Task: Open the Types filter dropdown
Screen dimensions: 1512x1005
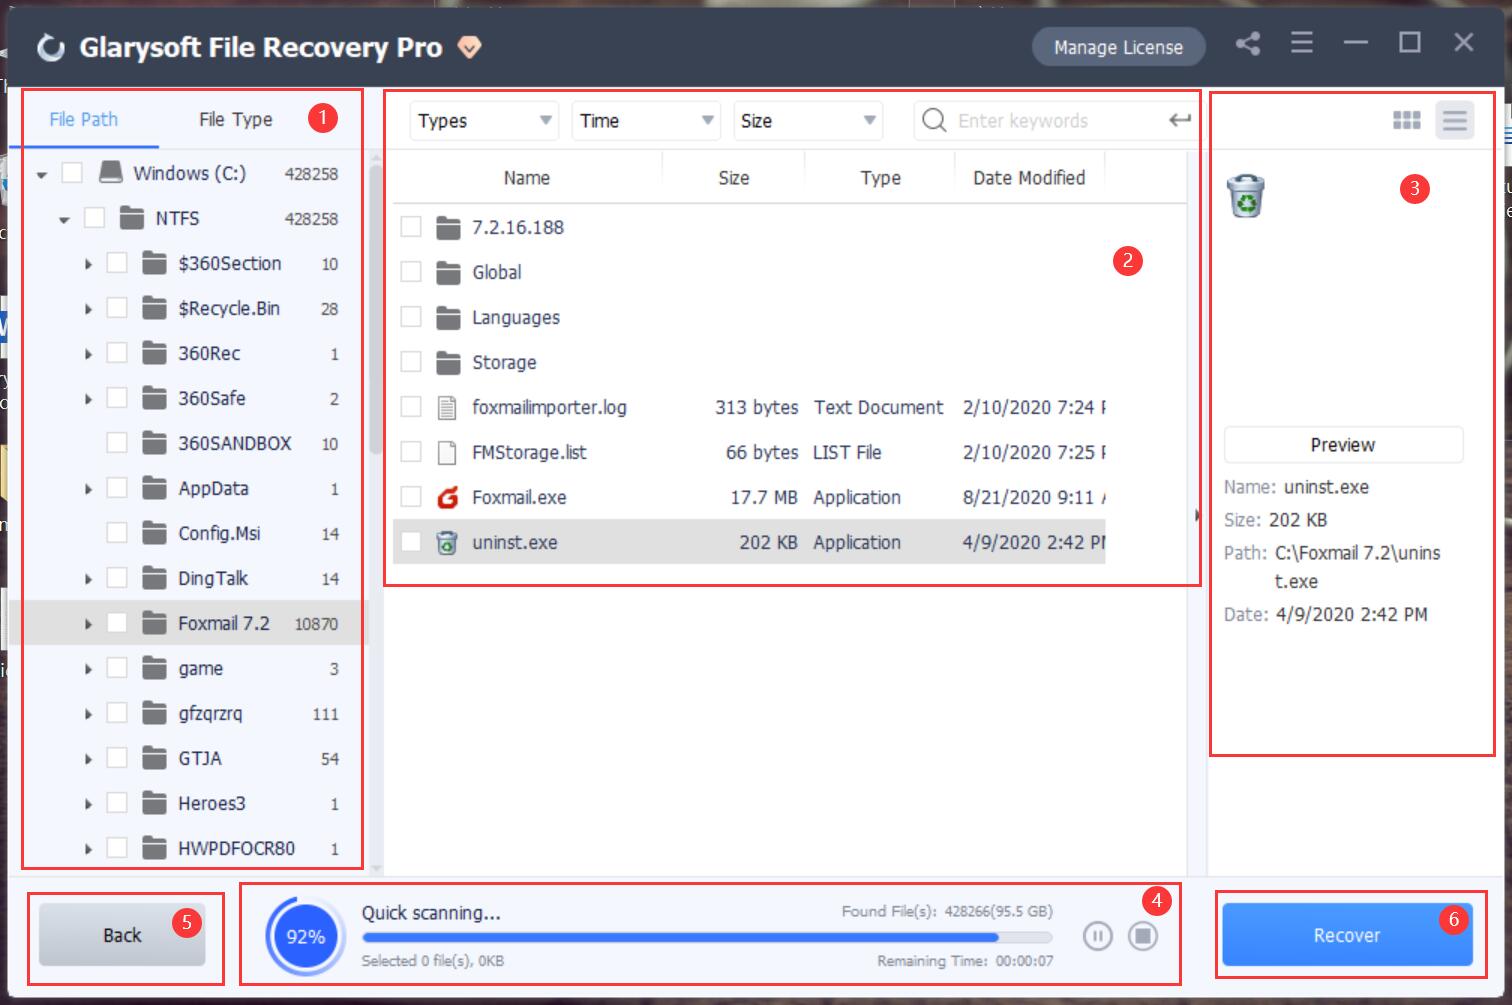Action: coord(483,120)
